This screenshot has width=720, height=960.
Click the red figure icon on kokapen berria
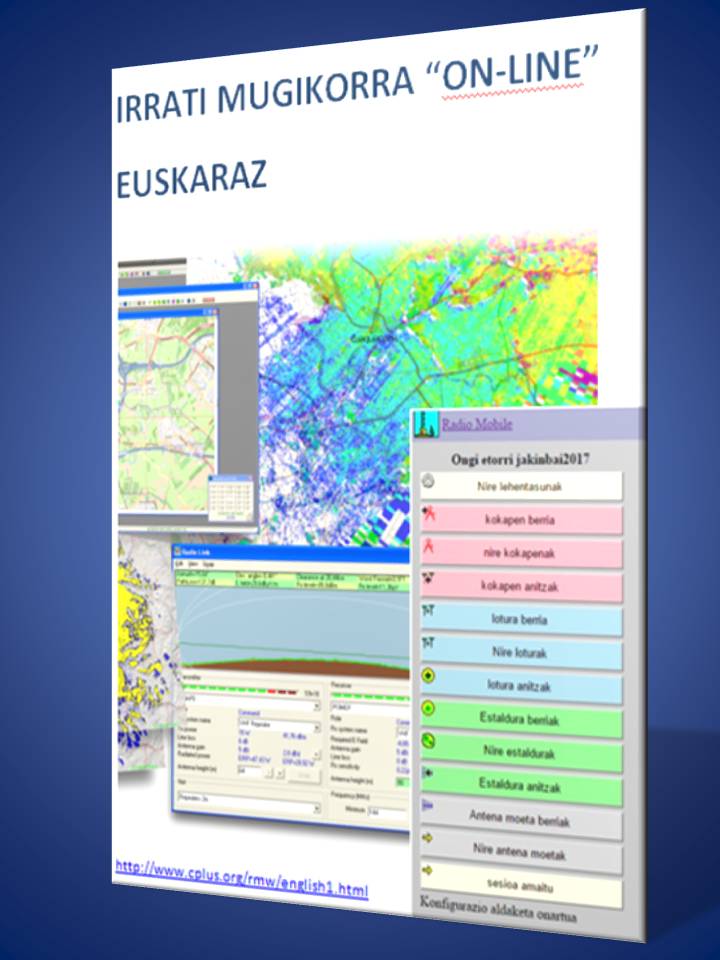[429, 516]
